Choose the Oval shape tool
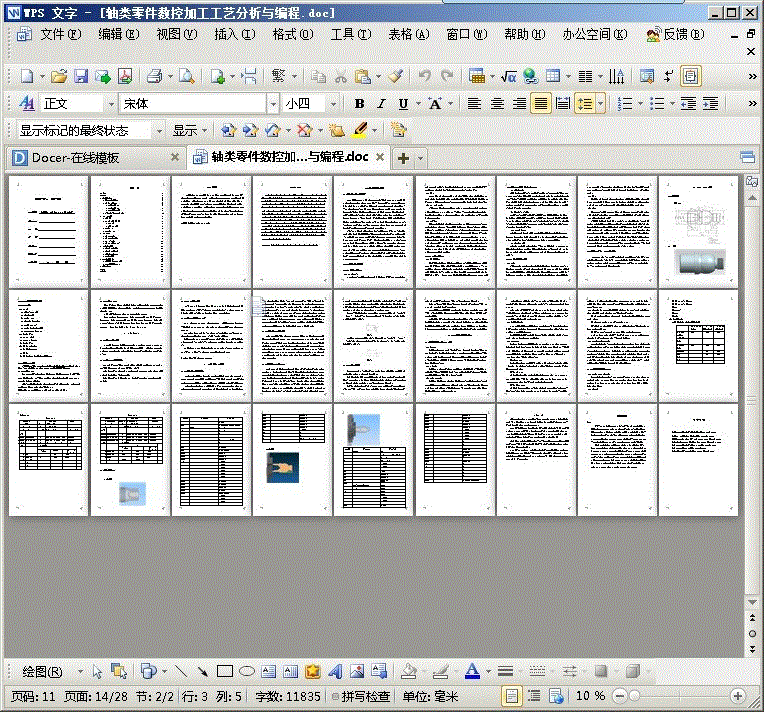Image resolution: width=764 pixels, height=712 pixels. coord(247,672)
